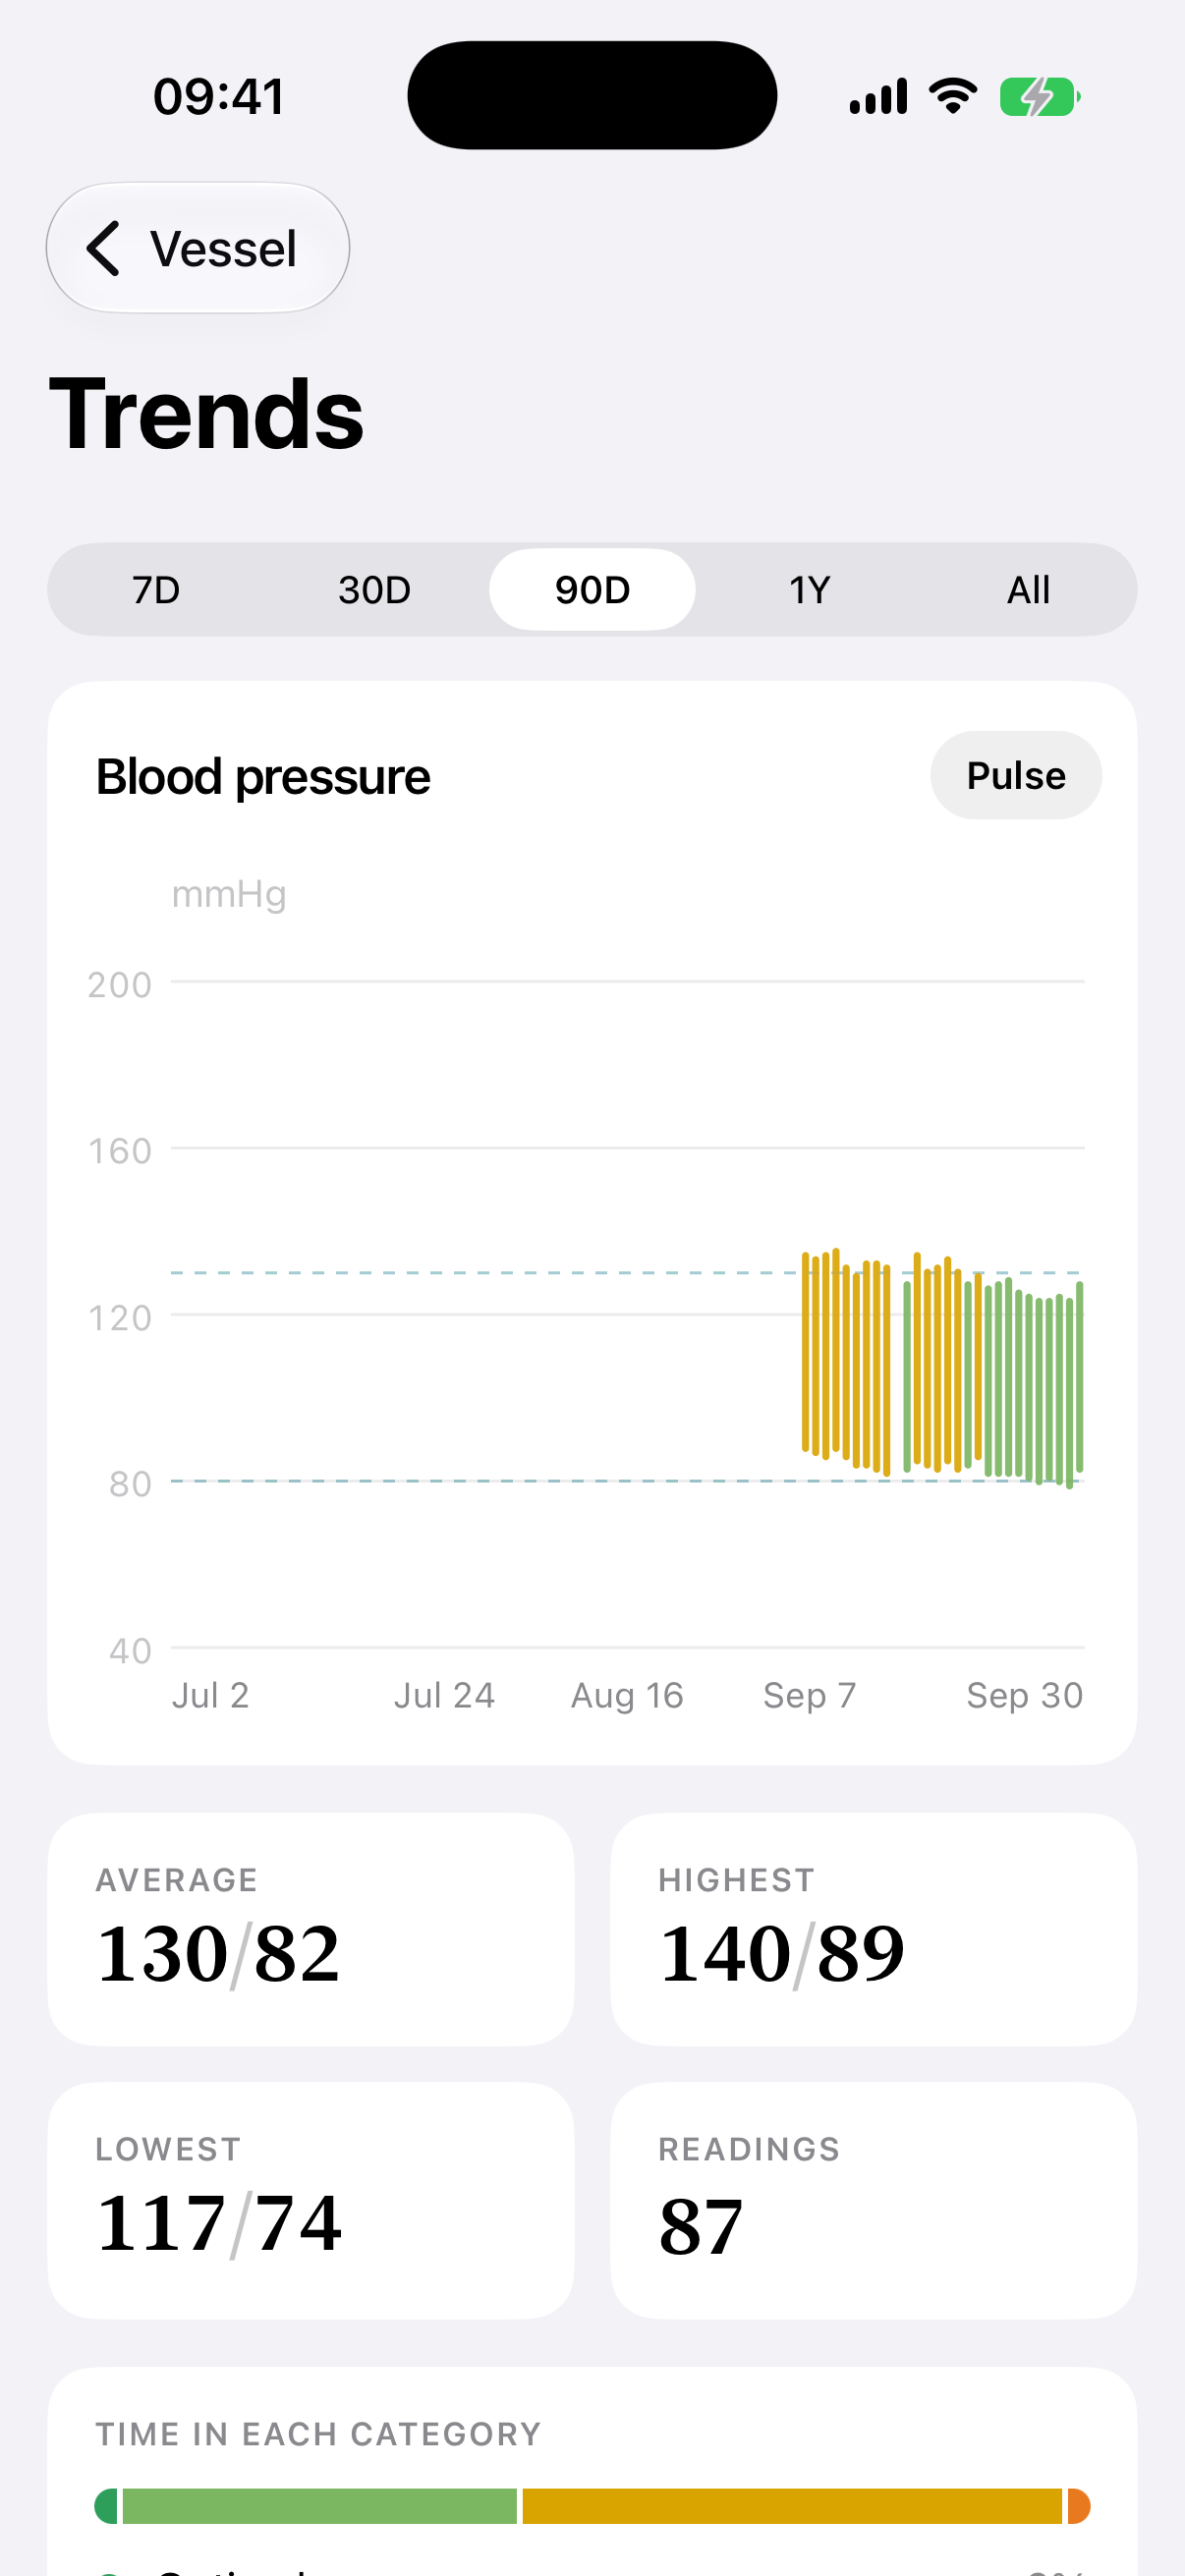Tap the back chevron arrow icon
1185x2576 pixels.
[104, 248]
